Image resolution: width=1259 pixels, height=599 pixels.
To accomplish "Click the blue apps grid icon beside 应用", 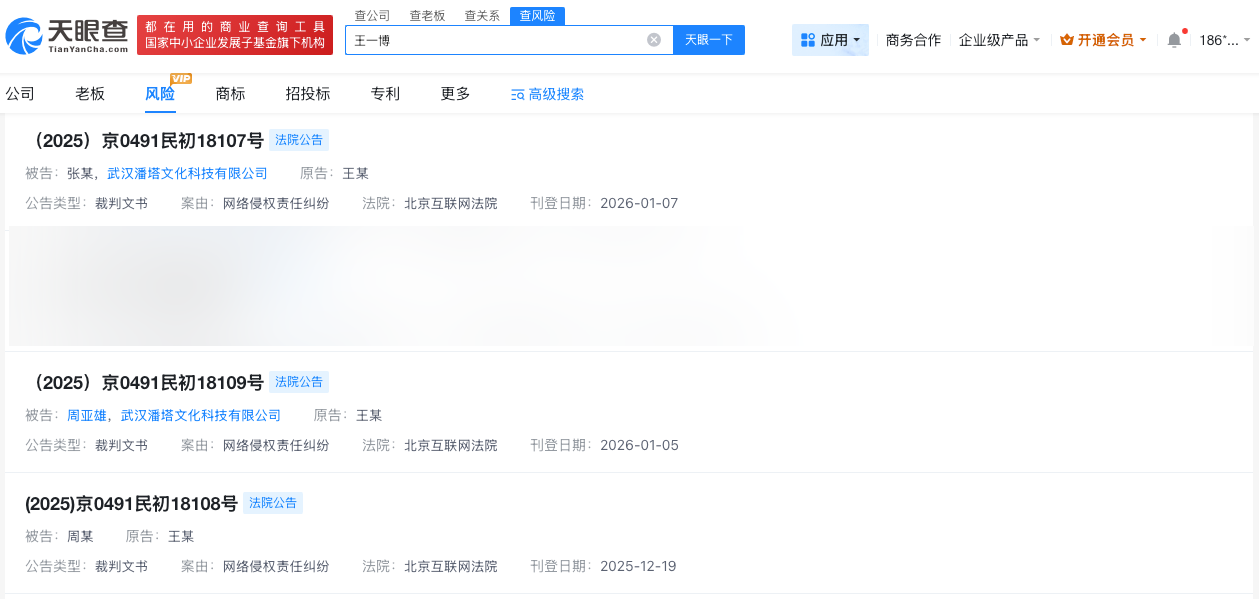I will pyautogui.click(x=808, y=39).
